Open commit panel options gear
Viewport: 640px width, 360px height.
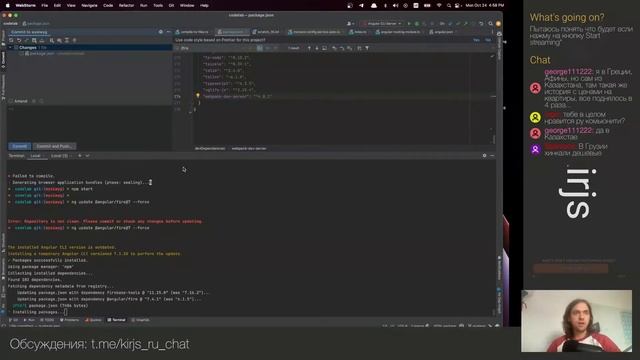pyautogui.click(x=160, y=32)
